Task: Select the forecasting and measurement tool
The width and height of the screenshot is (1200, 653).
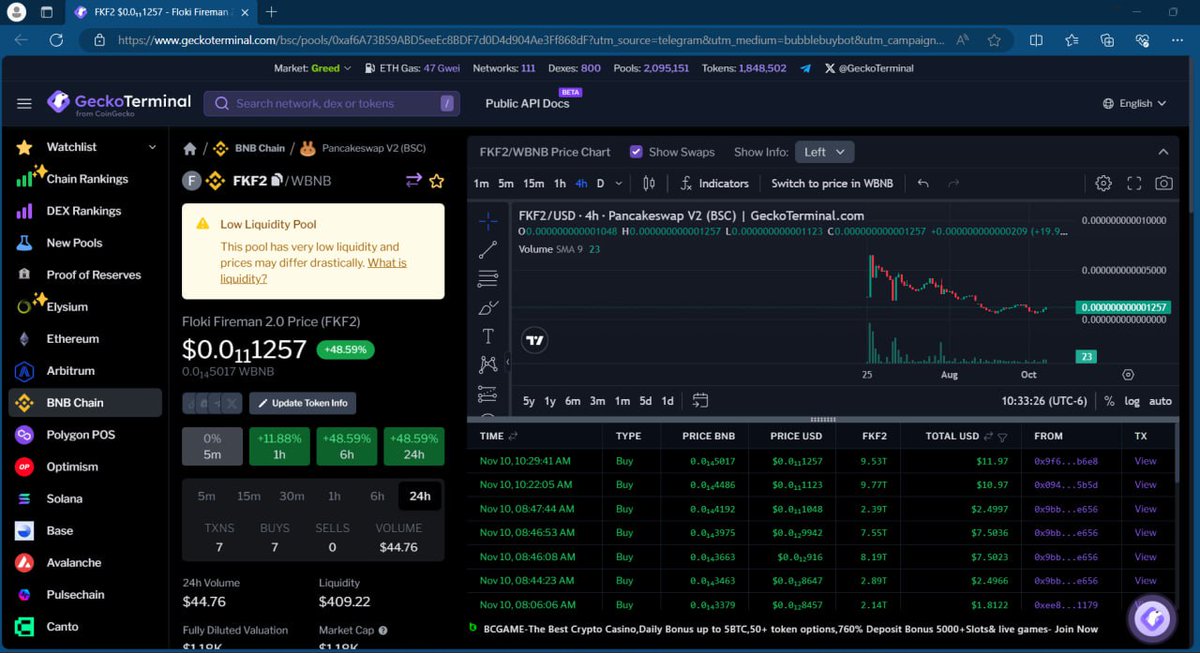Action: coord(488,393)
